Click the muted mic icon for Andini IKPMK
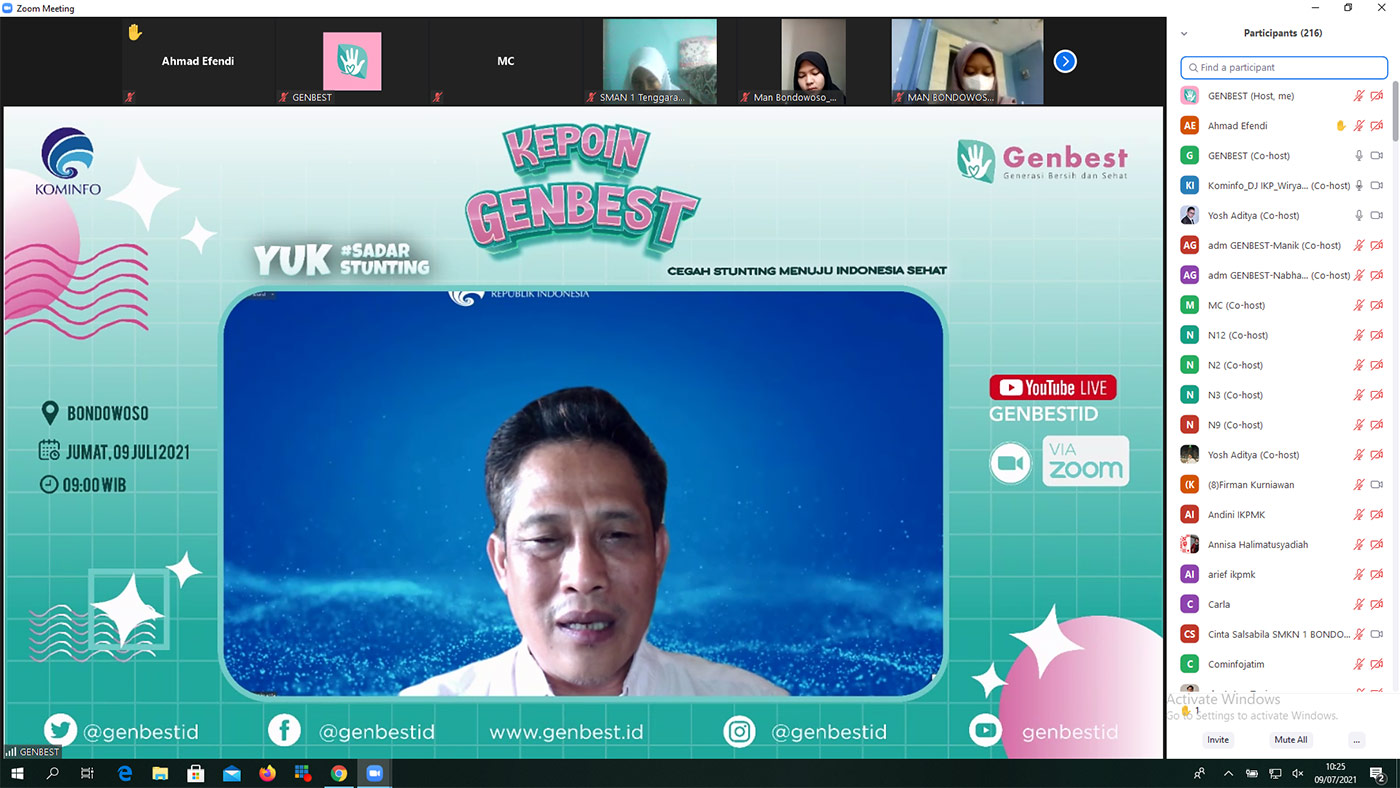Image resolution: width=1400 pixels, height=788 pixels. 1359,515
